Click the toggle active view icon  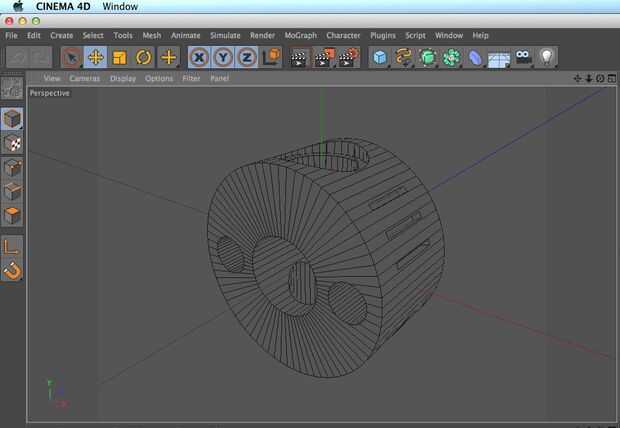pyautogui.click(x=612, y=78)
